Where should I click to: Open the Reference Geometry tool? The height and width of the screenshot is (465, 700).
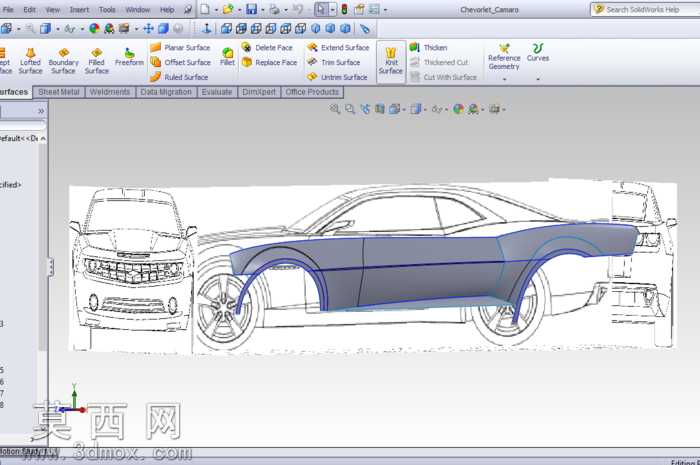pos(504,57)
